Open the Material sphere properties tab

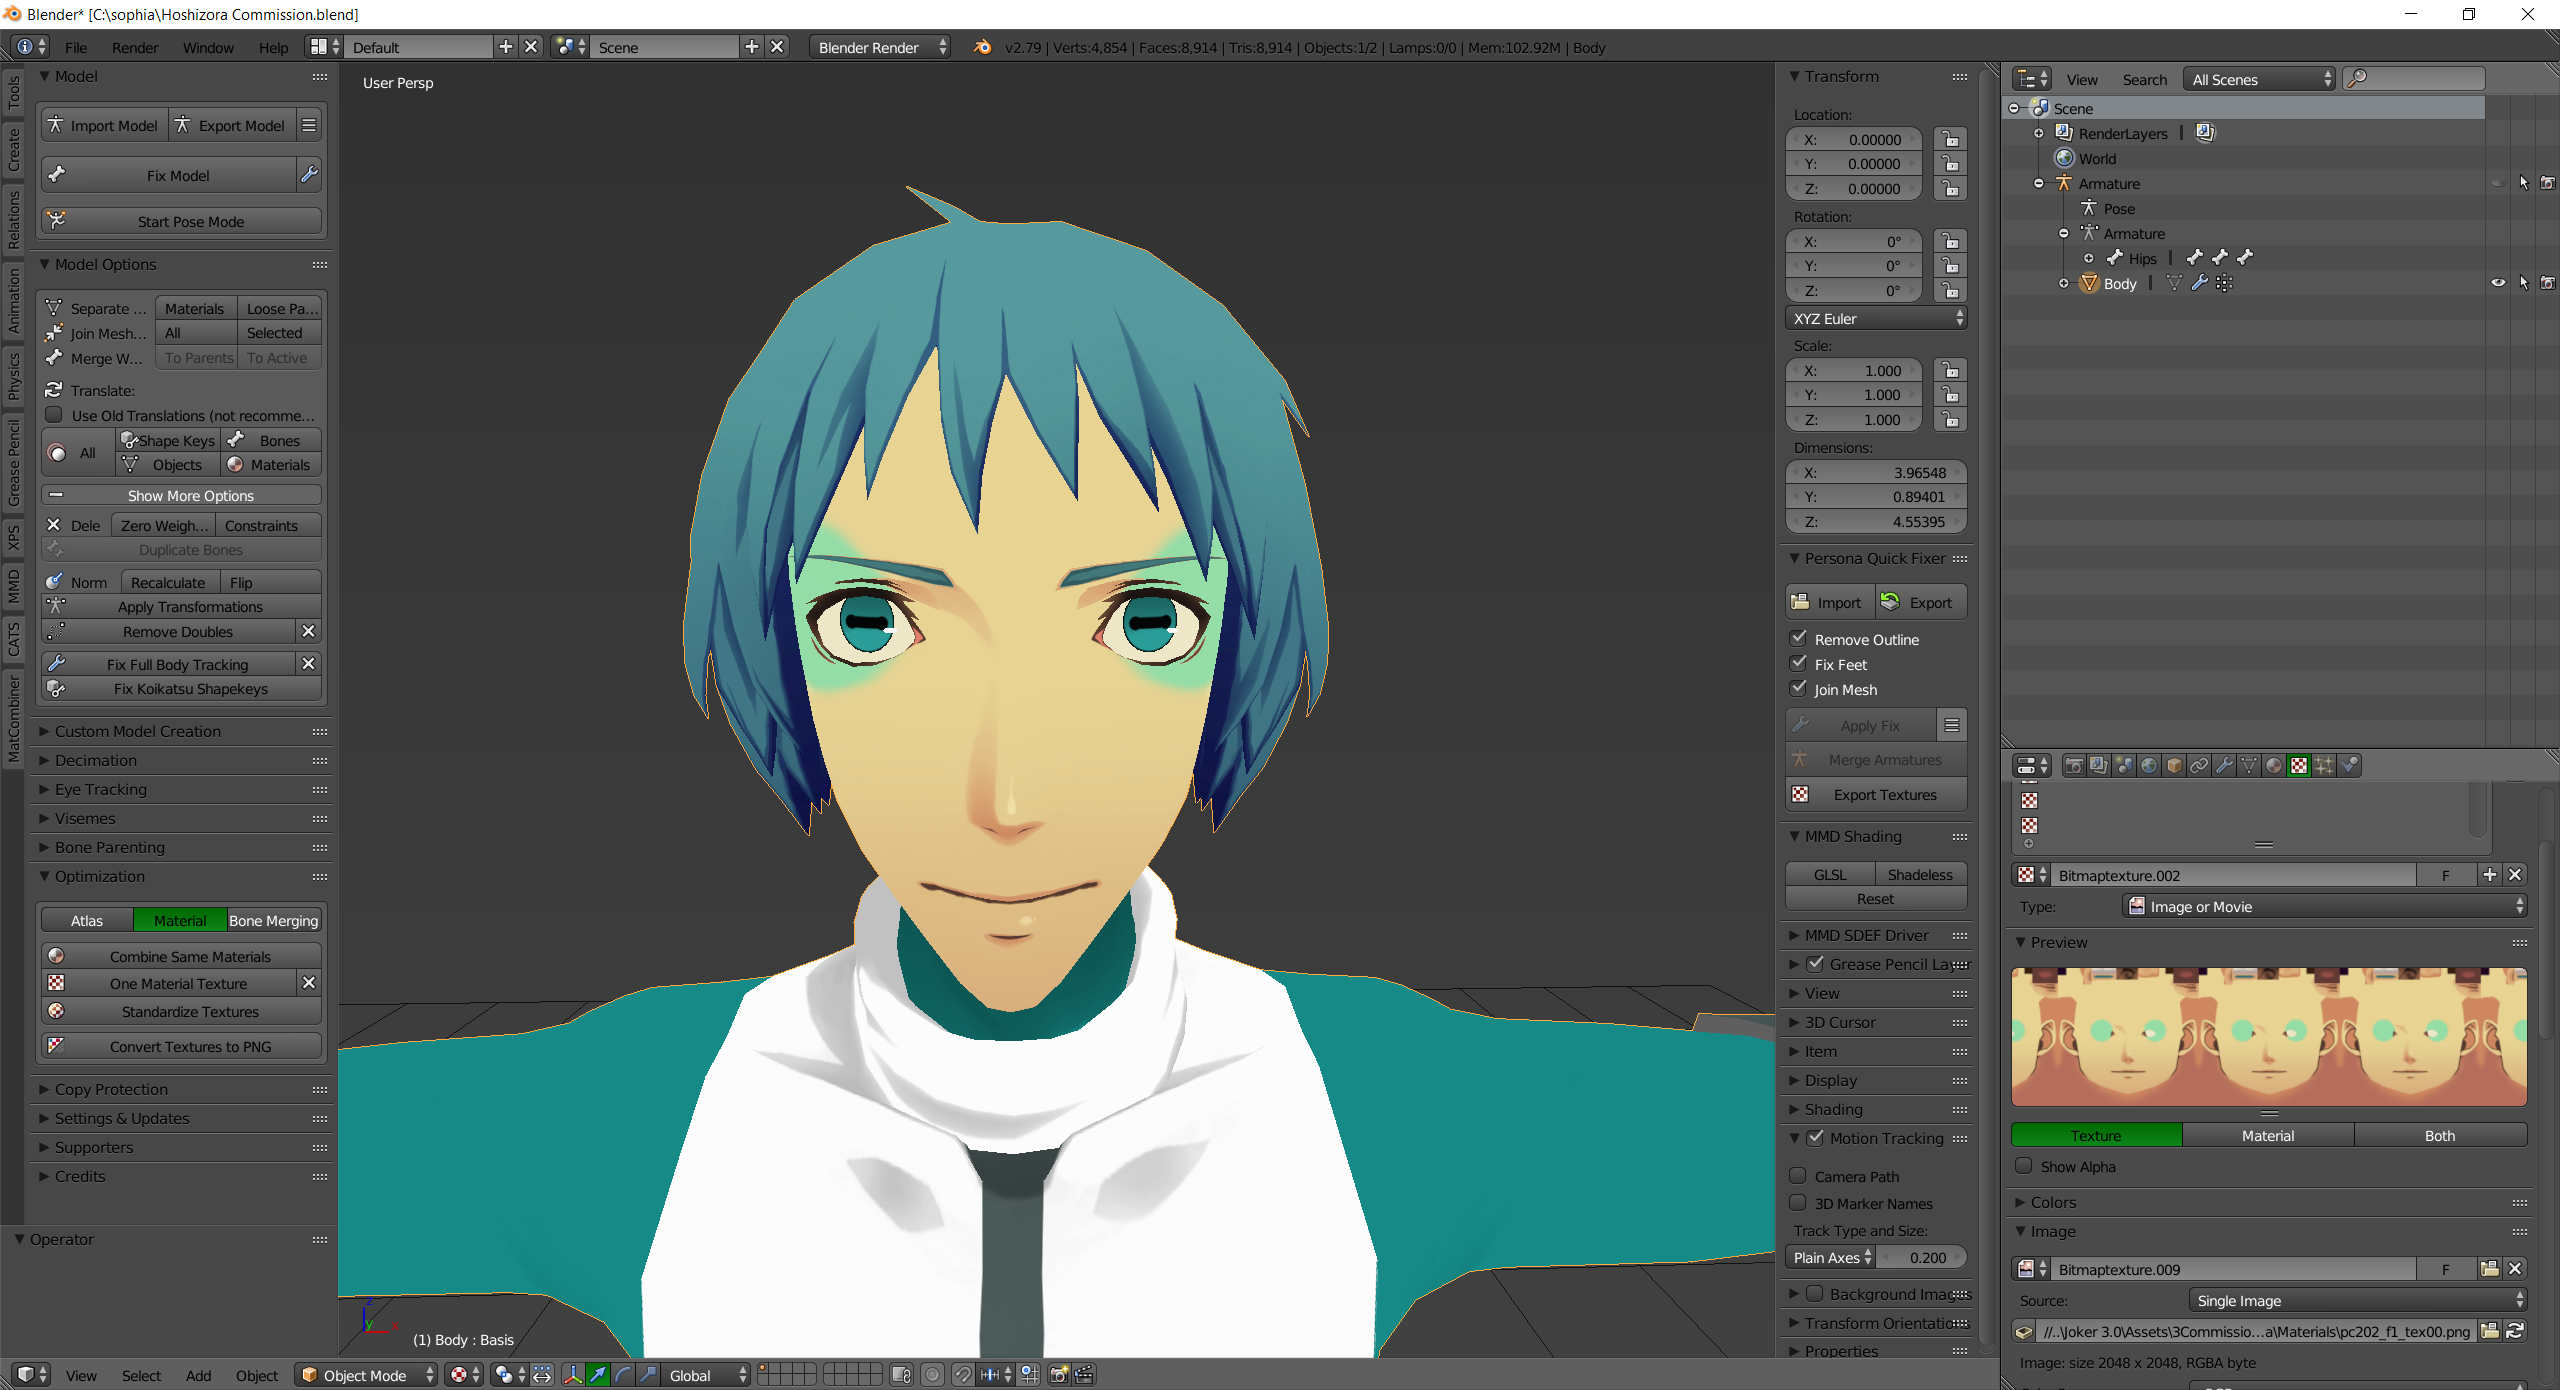(x=2274, y=765)
